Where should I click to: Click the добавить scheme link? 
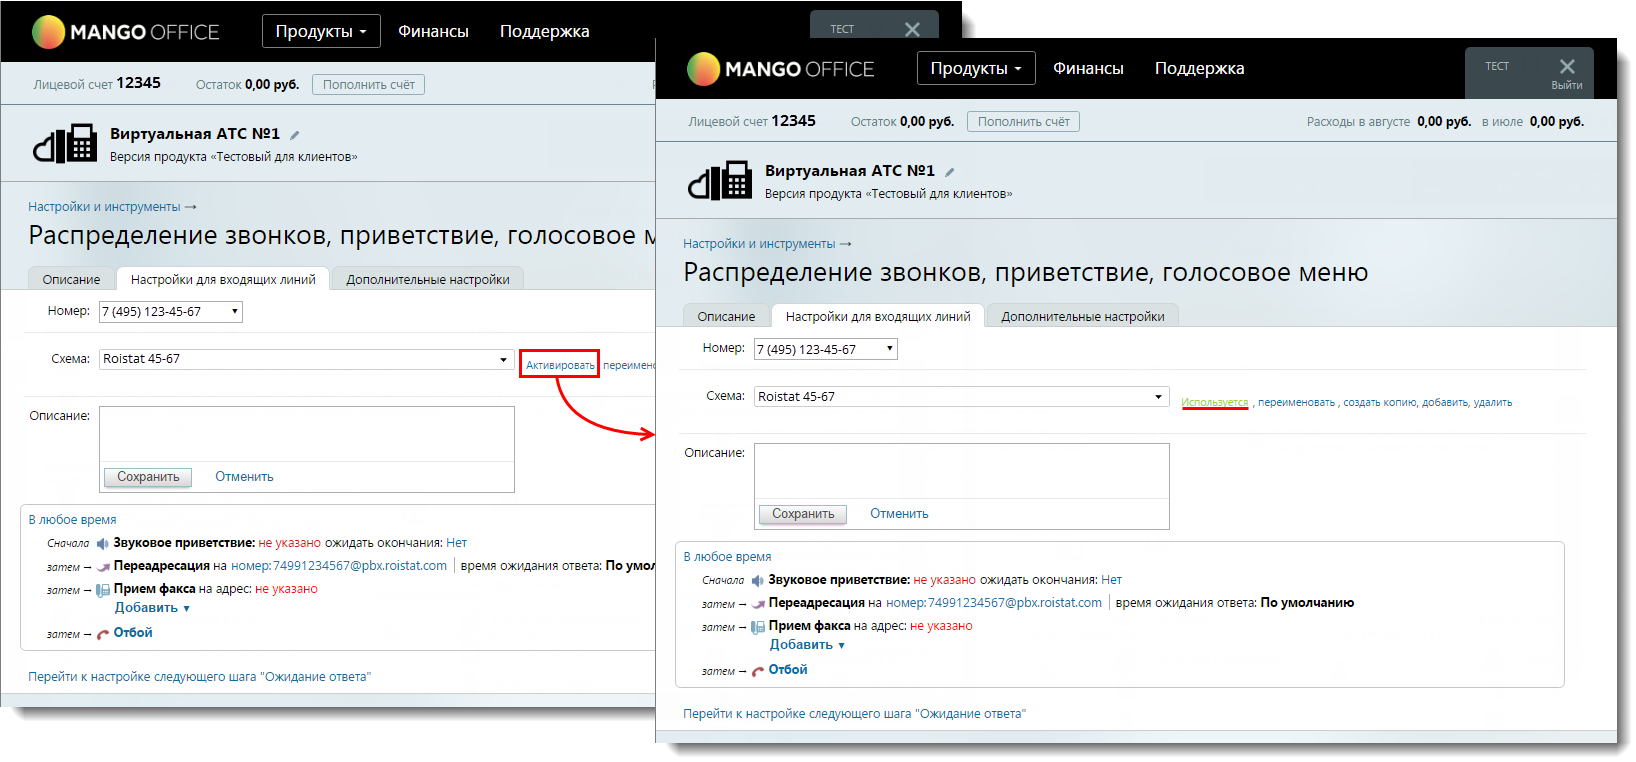[1444, 402]
